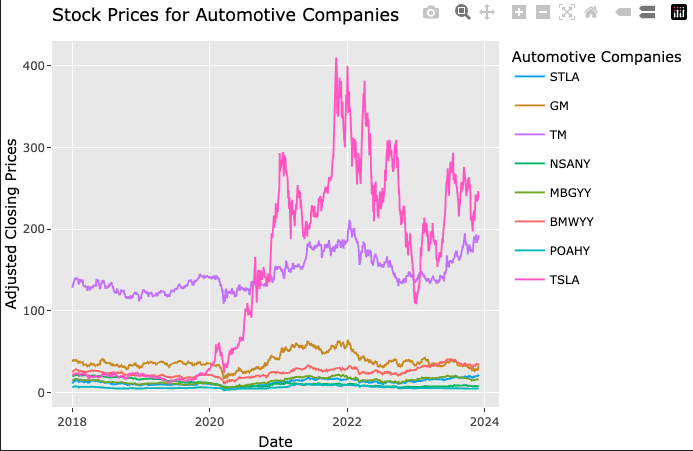Toggle NSANY legend entry
The width and height of the screenshot is (693, 451).
tap(552, 164)
